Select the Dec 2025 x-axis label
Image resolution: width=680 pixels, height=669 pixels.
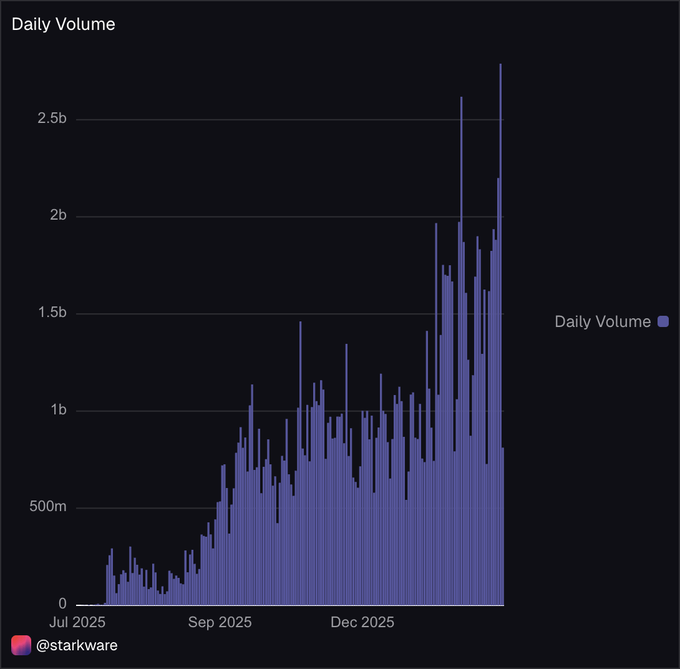point(363,623)
